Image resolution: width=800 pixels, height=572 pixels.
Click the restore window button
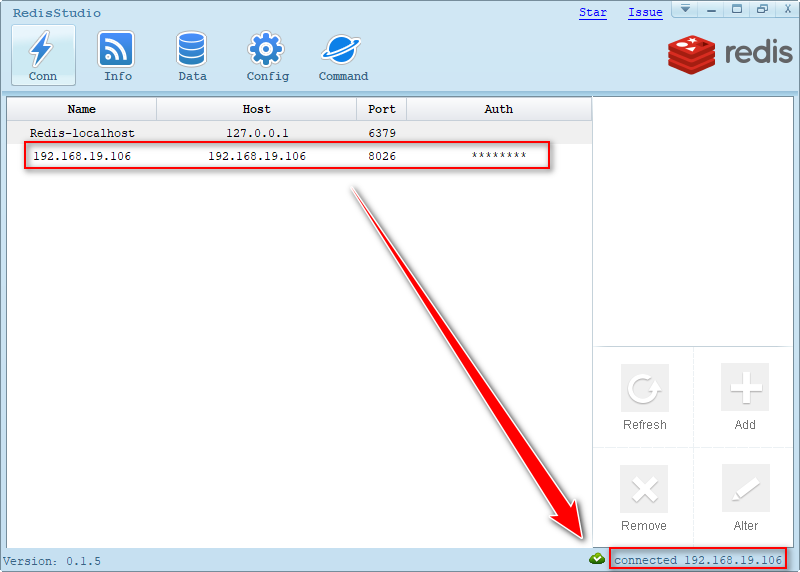point(762,9)
